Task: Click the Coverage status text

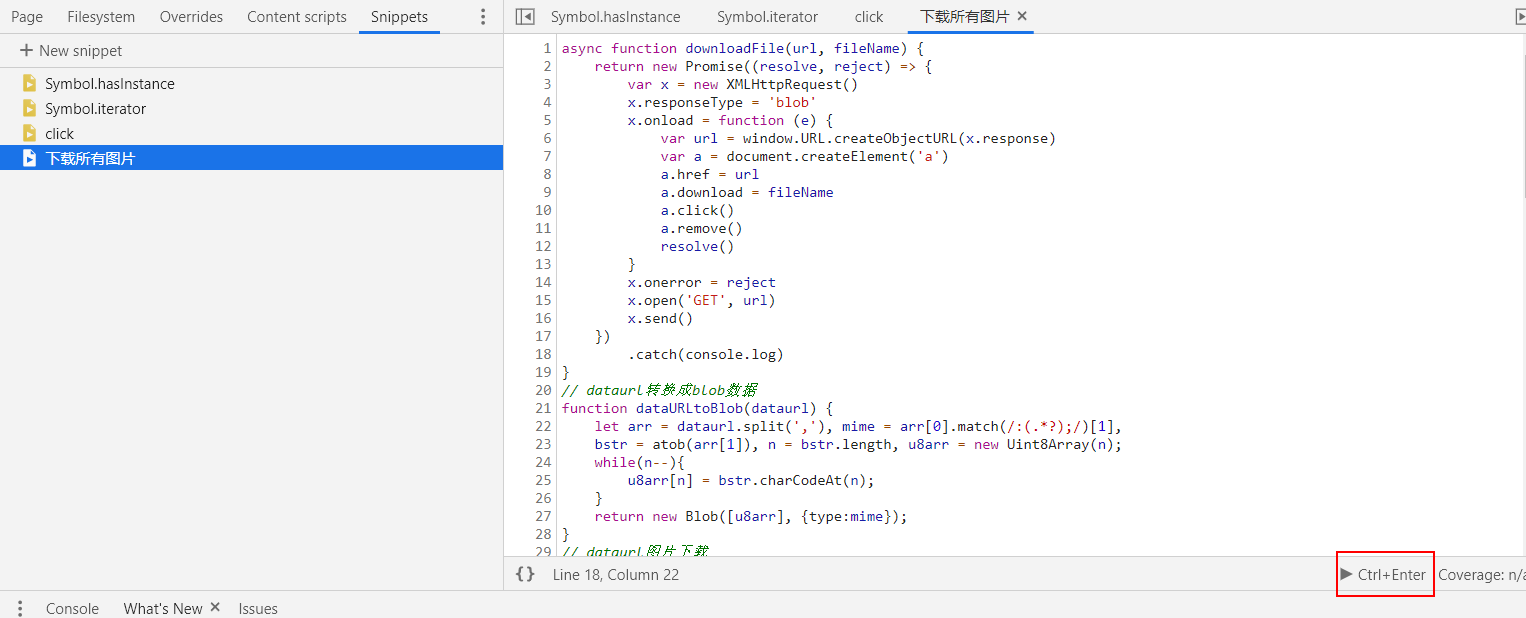Action: click(x=1482, y=574)
